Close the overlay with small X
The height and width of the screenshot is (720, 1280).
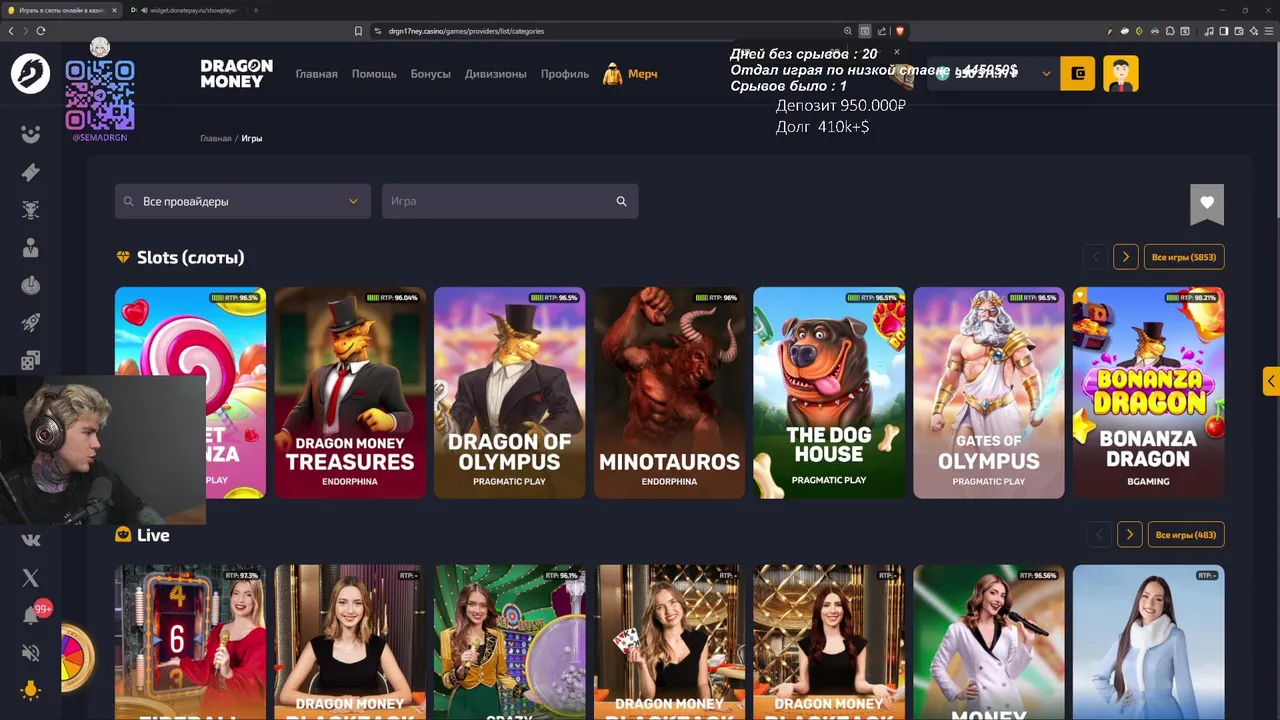(x=897, y=51)
